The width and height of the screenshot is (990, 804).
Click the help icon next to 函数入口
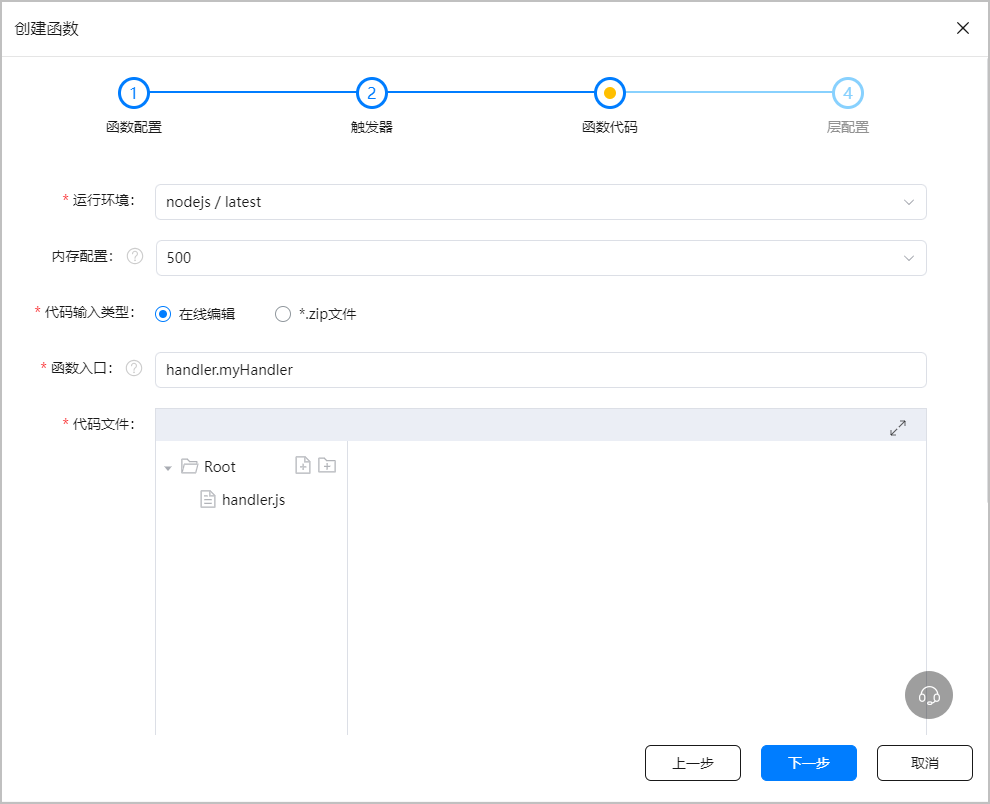135,369
